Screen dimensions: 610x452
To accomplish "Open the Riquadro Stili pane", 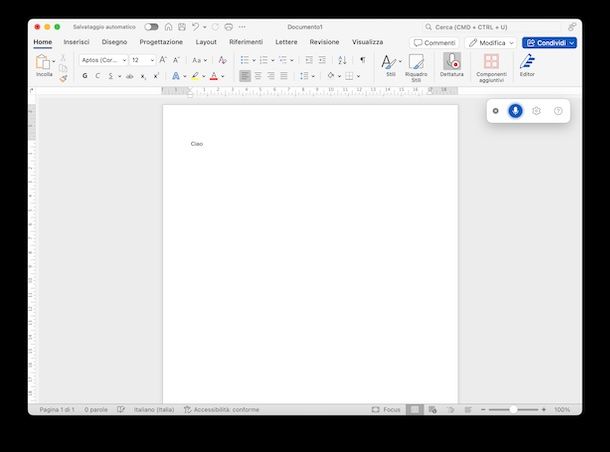I will 416,68.
